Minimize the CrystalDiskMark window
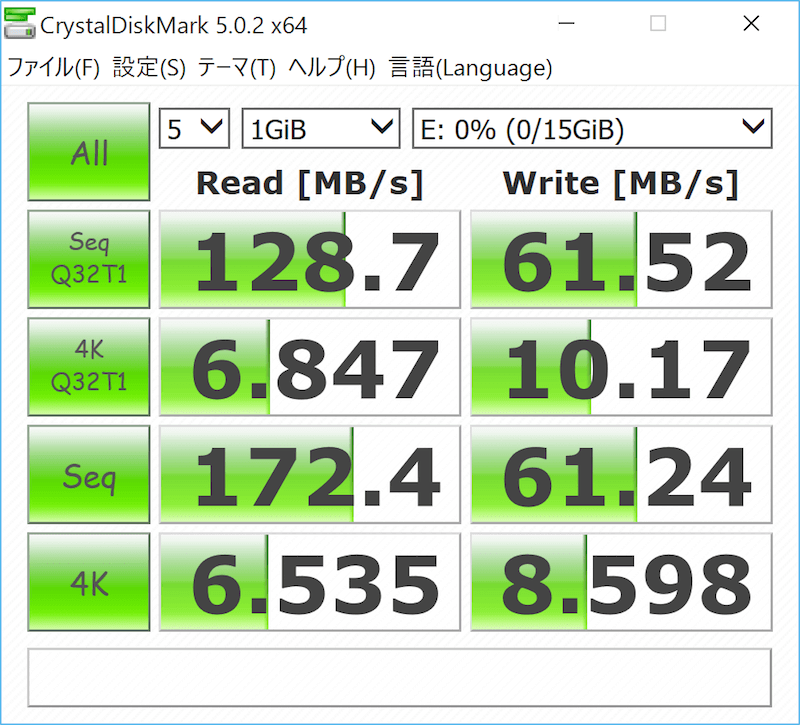 566,23
